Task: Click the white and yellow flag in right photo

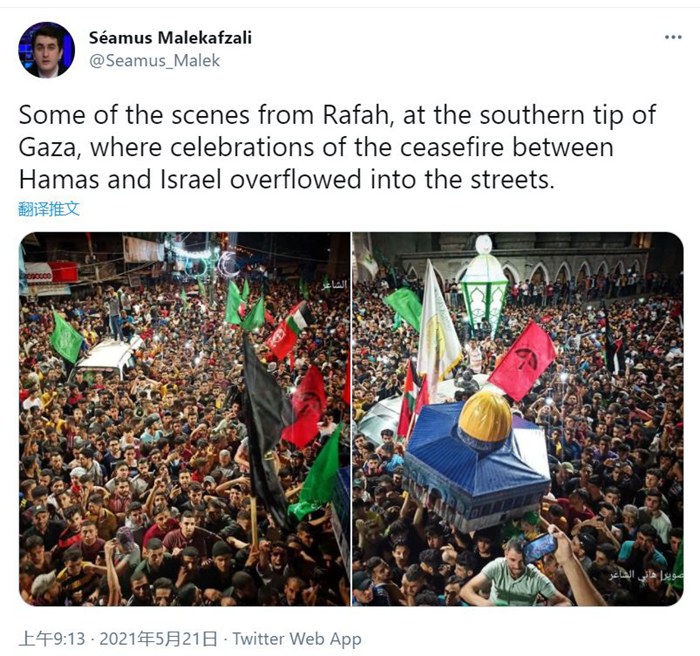Action: (438, 328)
